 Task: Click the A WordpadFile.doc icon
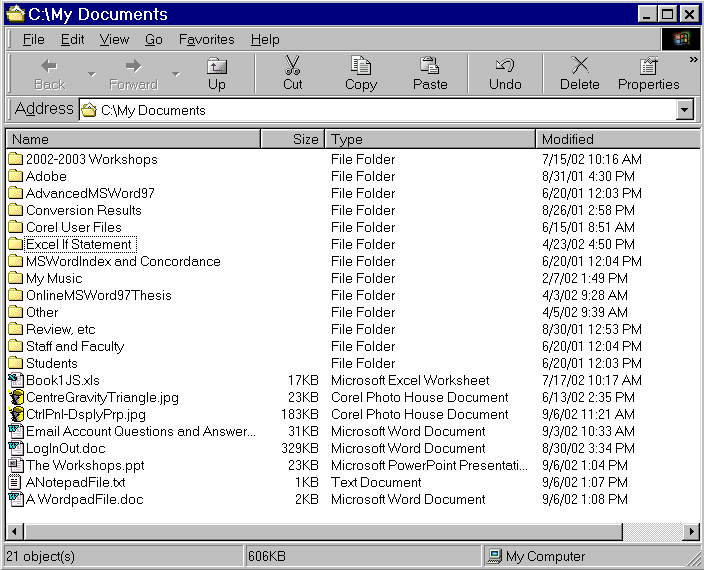16,499
